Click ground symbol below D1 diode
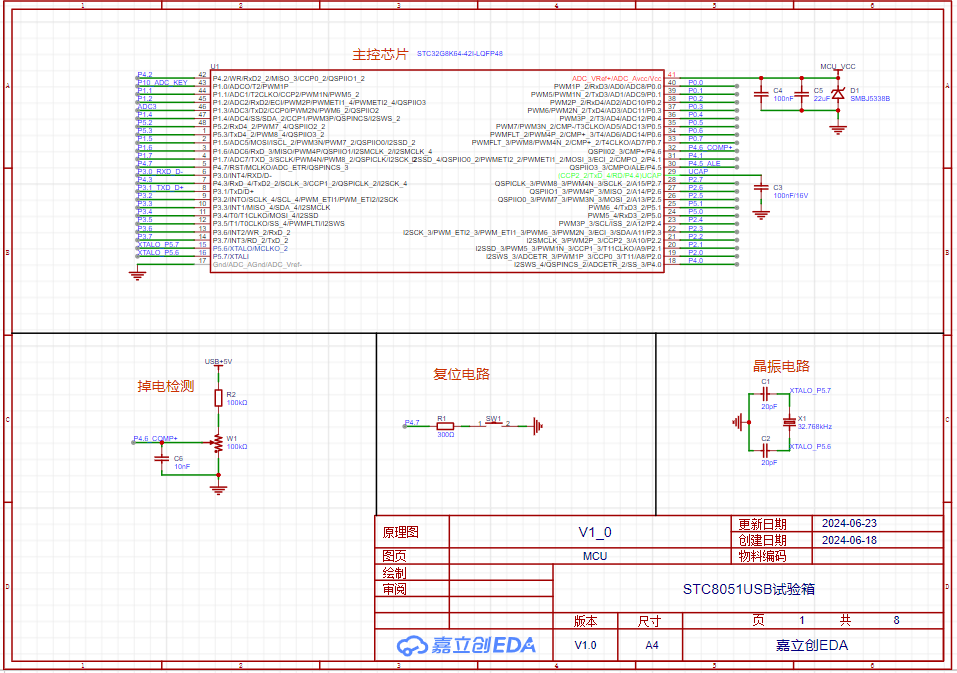Image resolution: width=957 pixels, height=673 pixels. [x=838, y=129]
